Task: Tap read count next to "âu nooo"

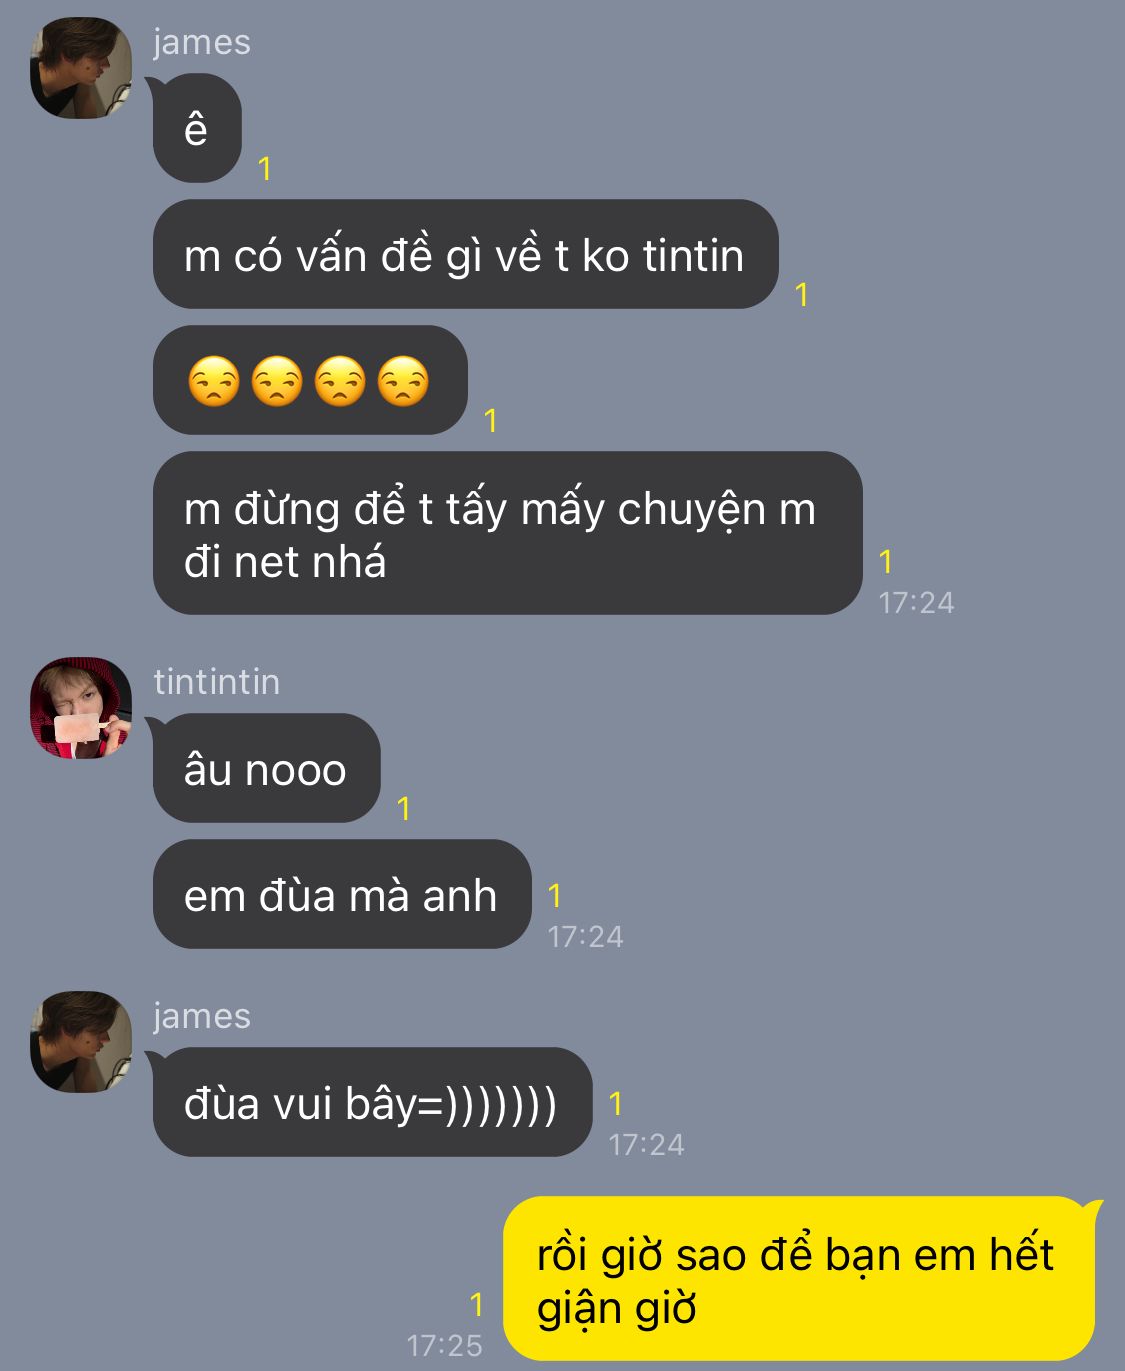Action: [x=404, y=808]
